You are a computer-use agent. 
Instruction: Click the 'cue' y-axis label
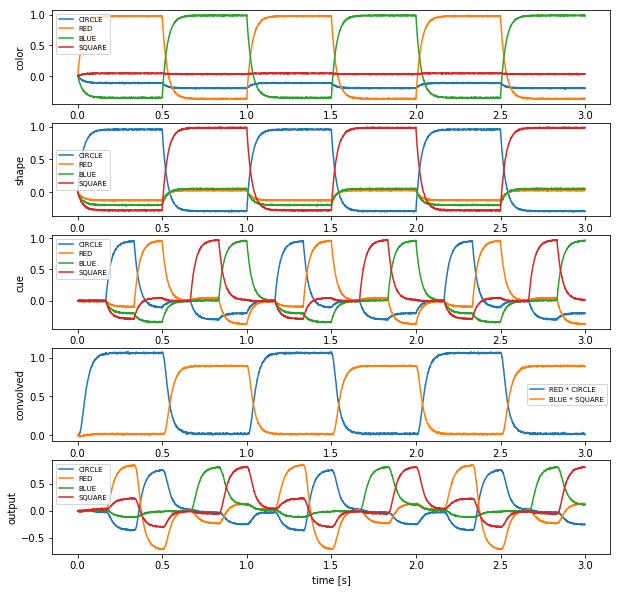[19, 285]
